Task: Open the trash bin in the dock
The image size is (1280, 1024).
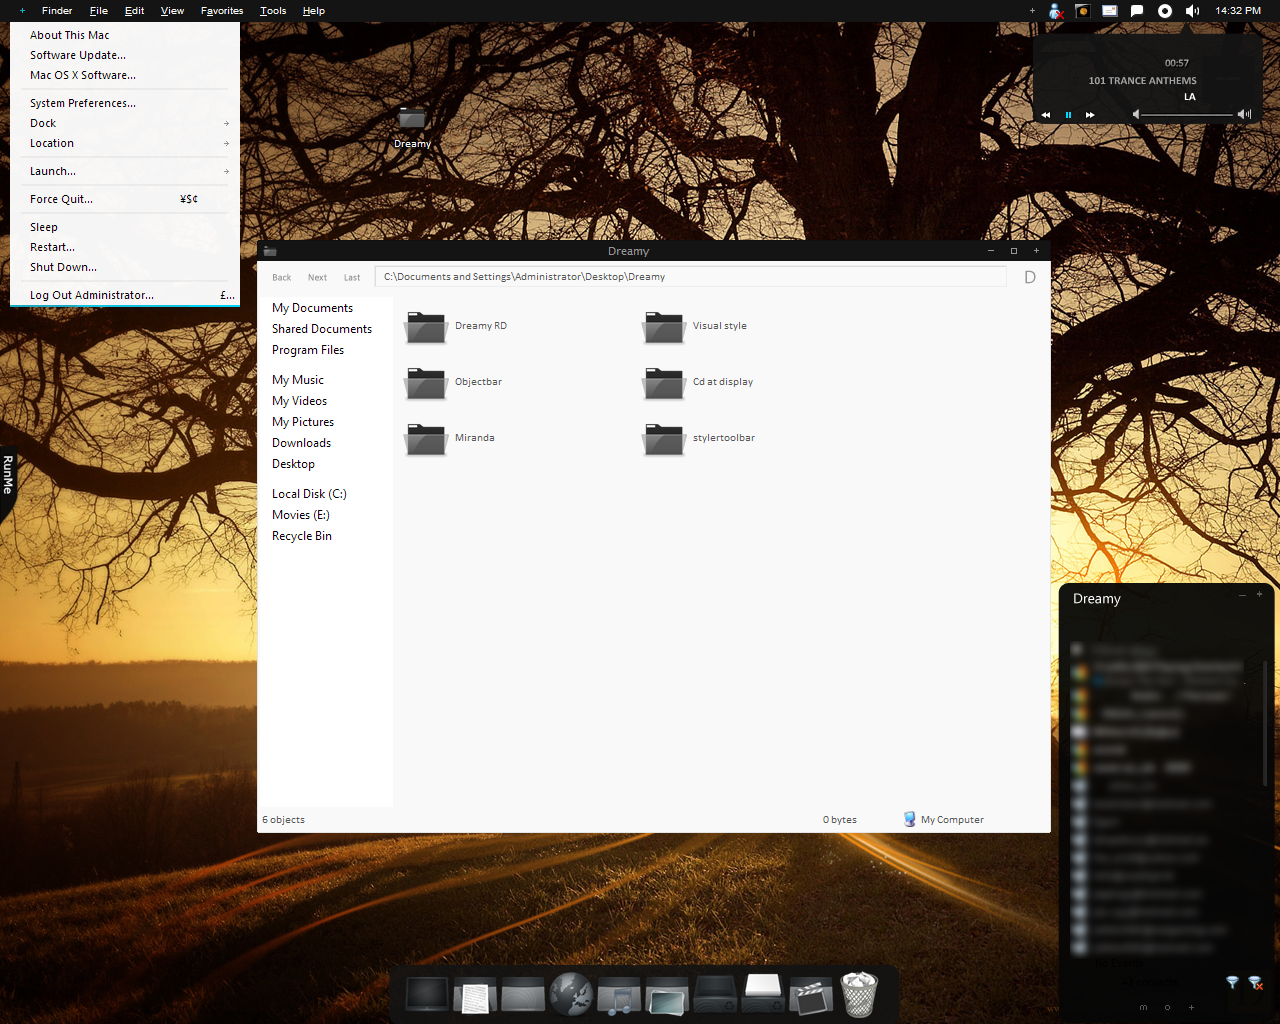Action: click(859, 994)
